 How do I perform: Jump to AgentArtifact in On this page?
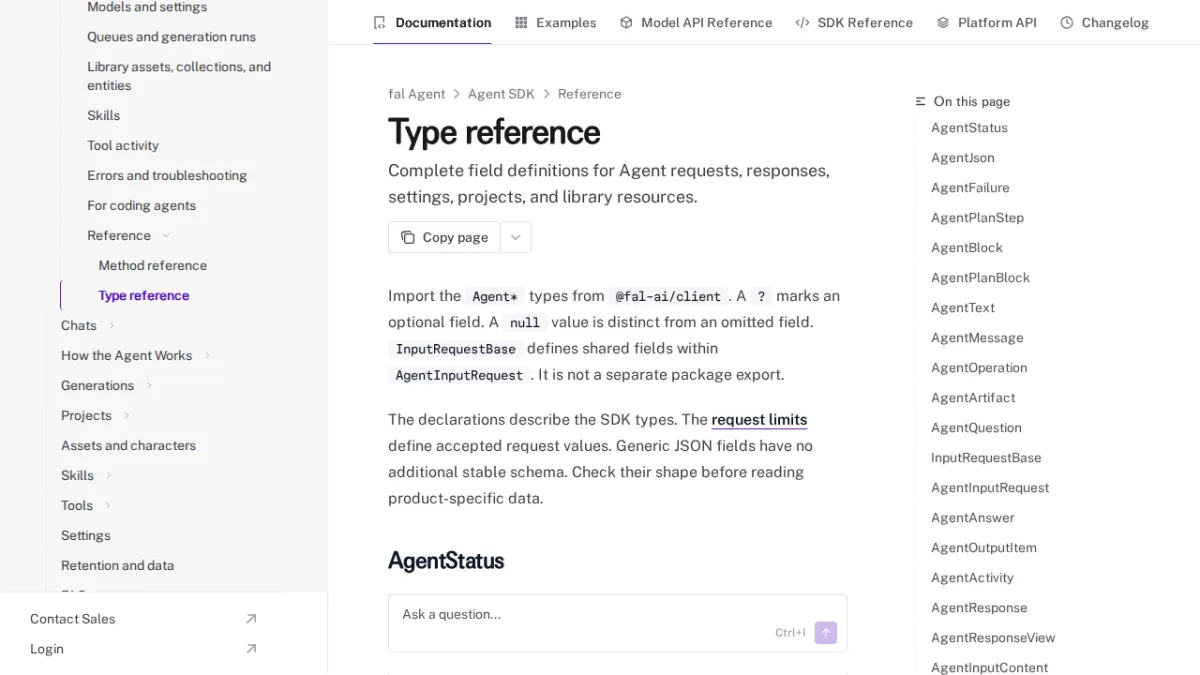pyautogui.click(x=973, y=398)
